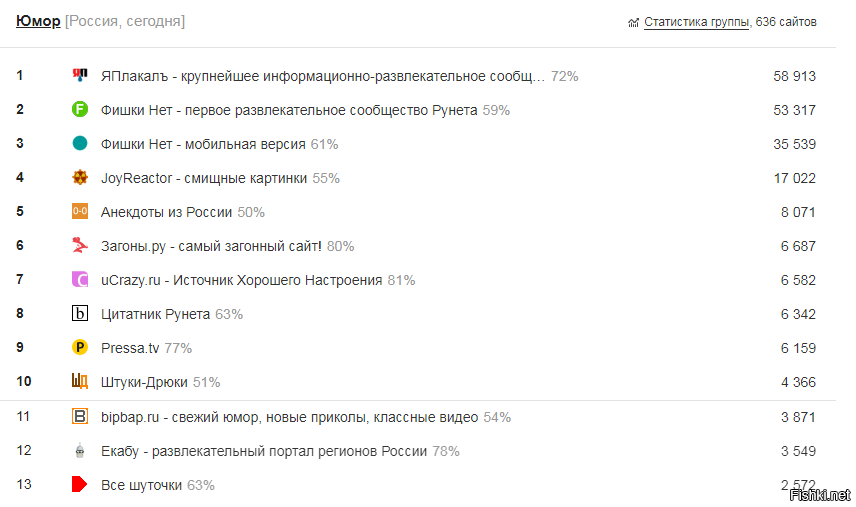Open ЯПлакалъ site link

pyautogui.click(x=323, y=76)
